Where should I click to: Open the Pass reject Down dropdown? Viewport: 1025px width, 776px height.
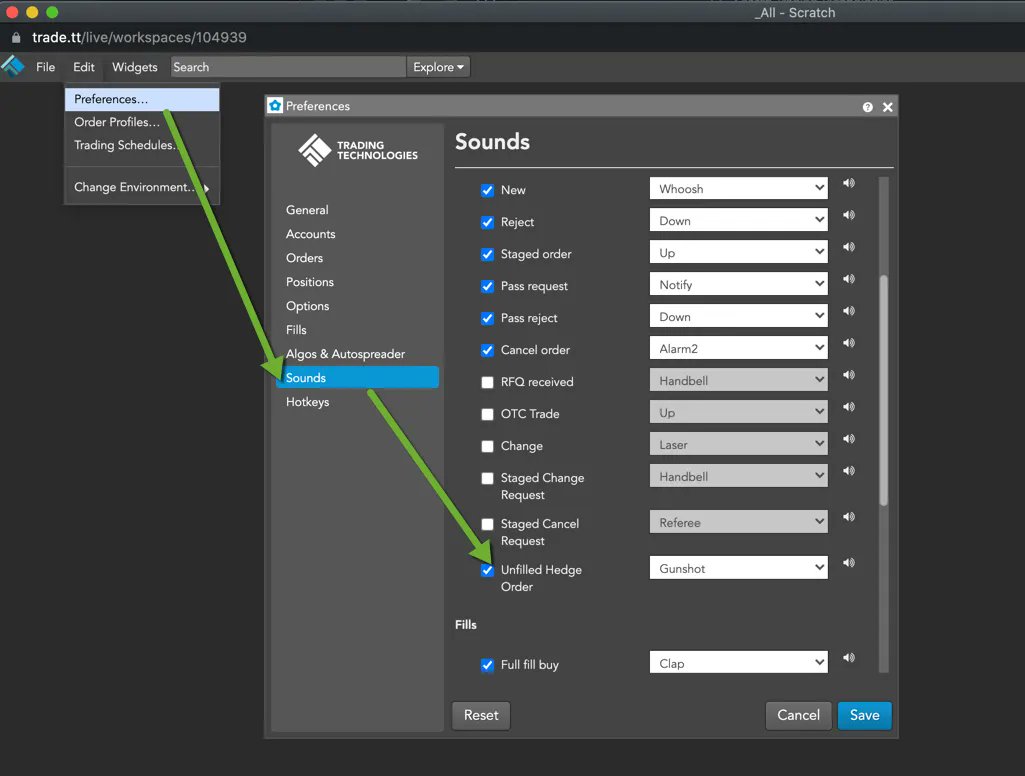(x=739, y=317)
